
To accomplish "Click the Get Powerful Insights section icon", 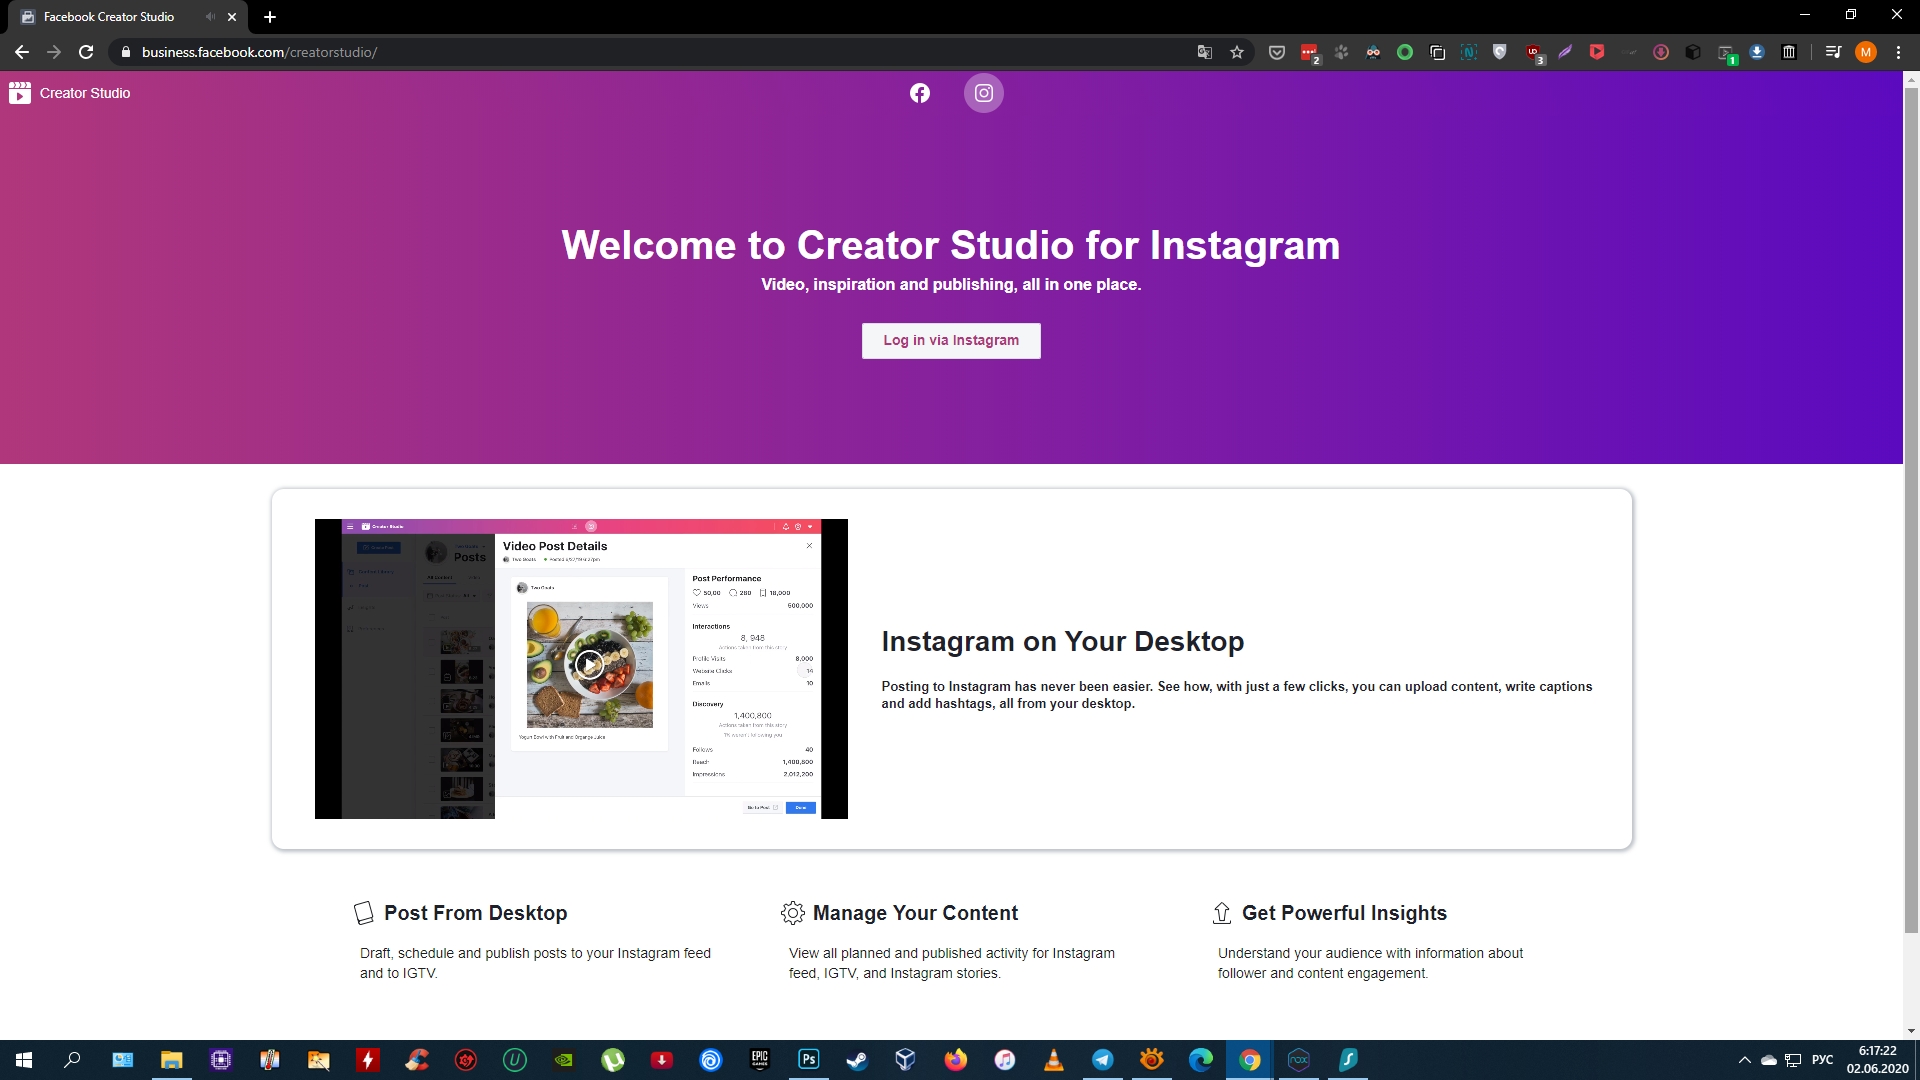I will (1218, 911).
